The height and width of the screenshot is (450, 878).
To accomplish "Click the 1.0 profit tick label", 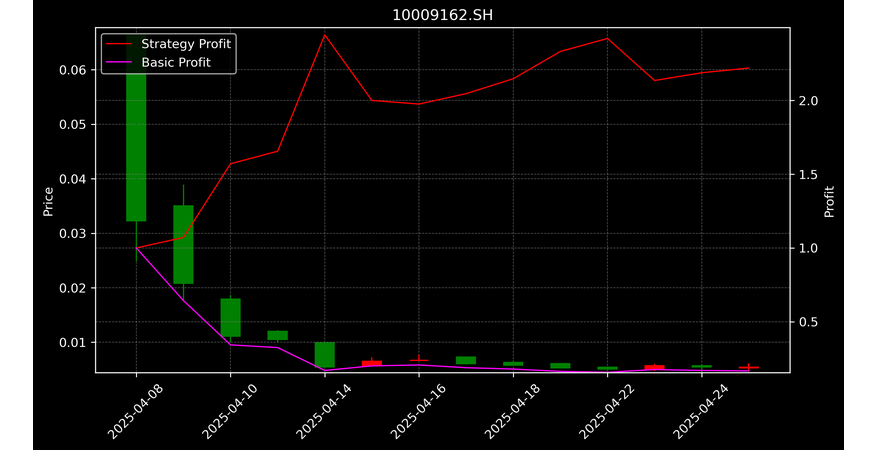I will 809,248.
